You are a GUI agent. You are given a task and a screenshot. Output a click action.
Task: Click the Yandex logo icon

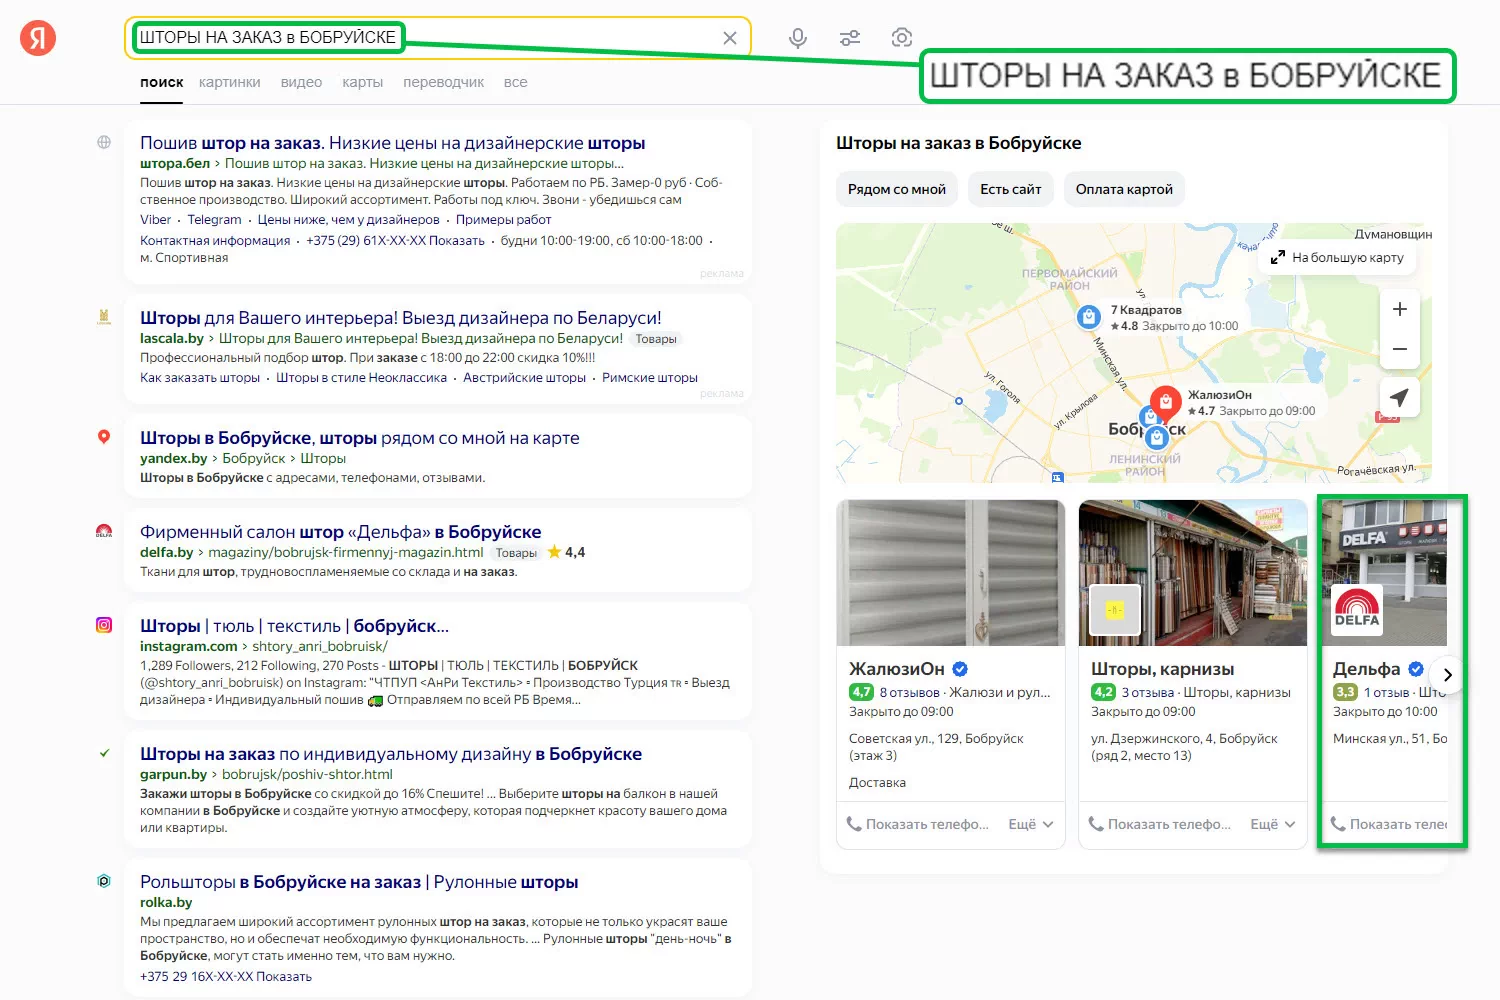tap(38, 38)
